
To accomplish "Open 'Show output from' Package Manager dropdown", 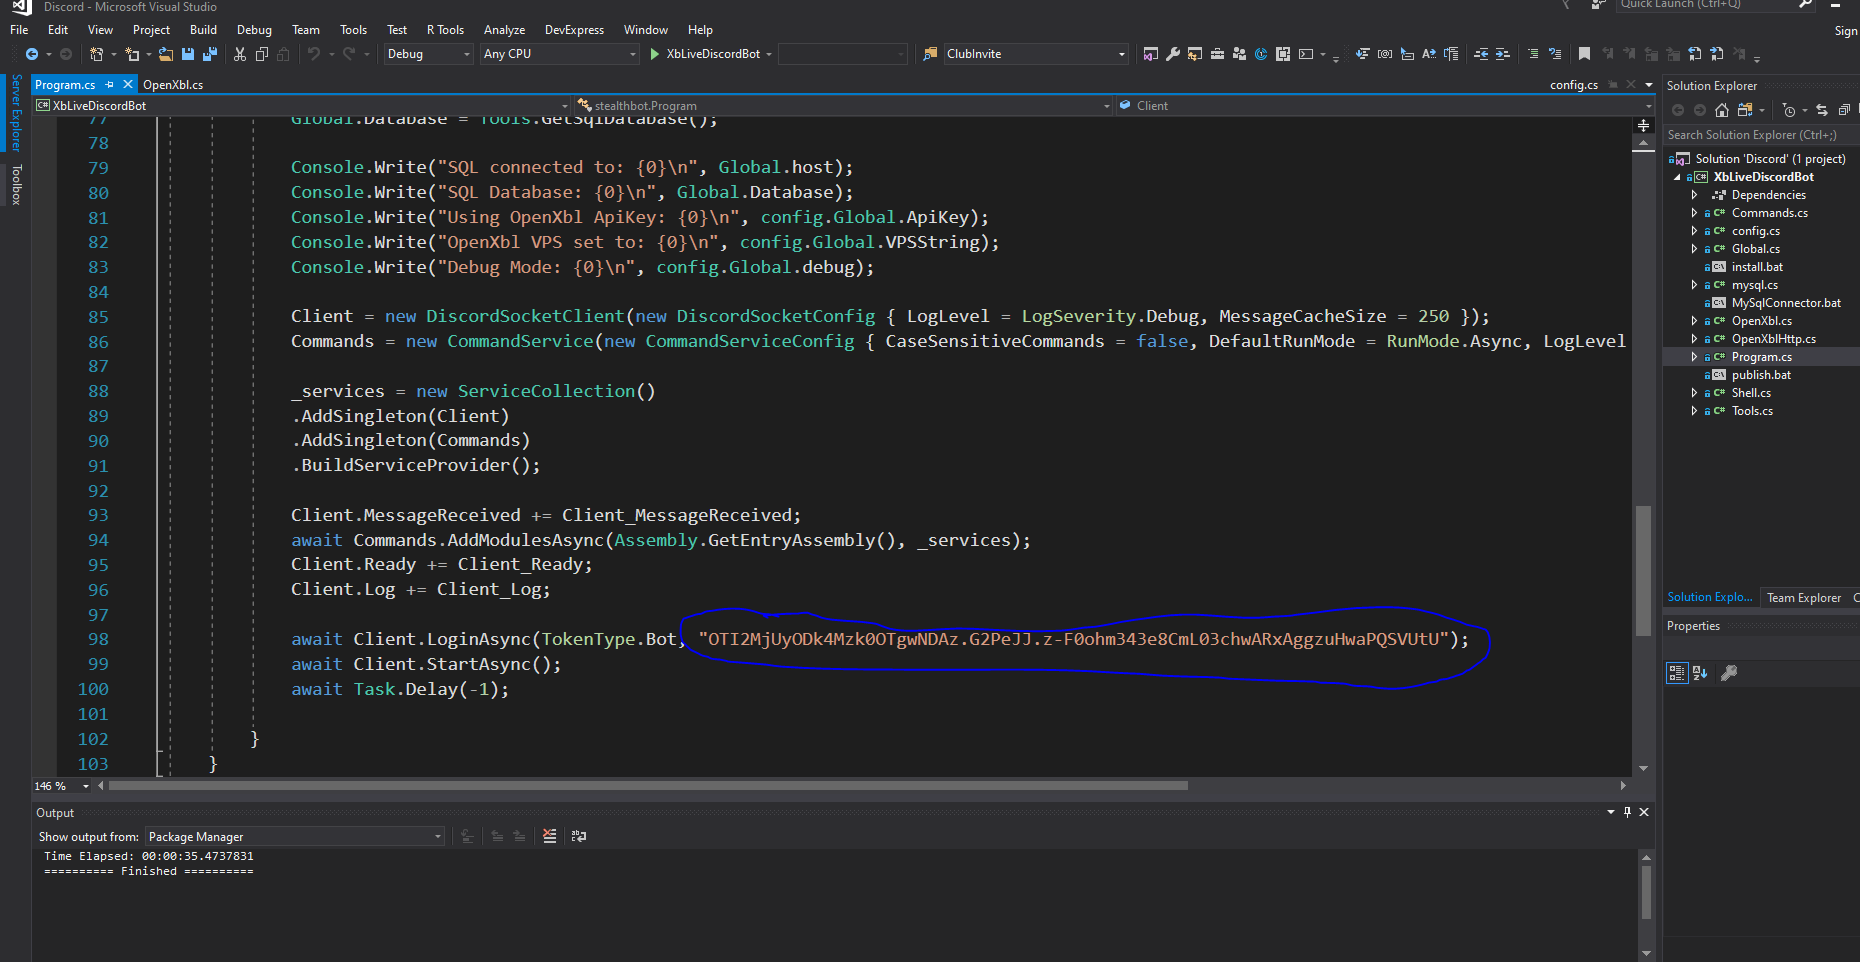I will coord(295,837).
